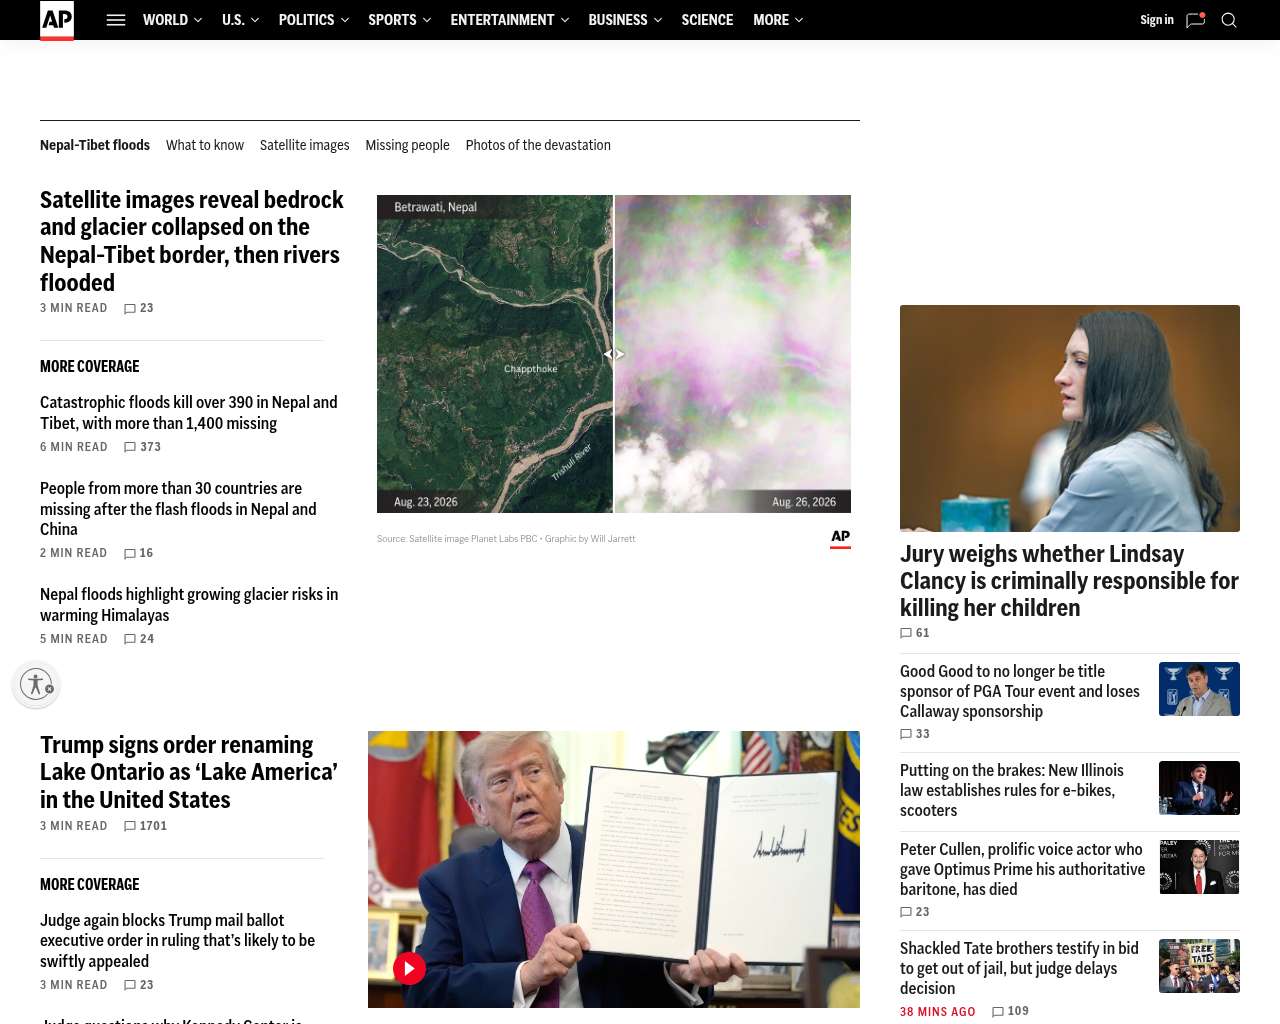Open the Satellite images tab

pyautogui.click(x=305, y=145)
